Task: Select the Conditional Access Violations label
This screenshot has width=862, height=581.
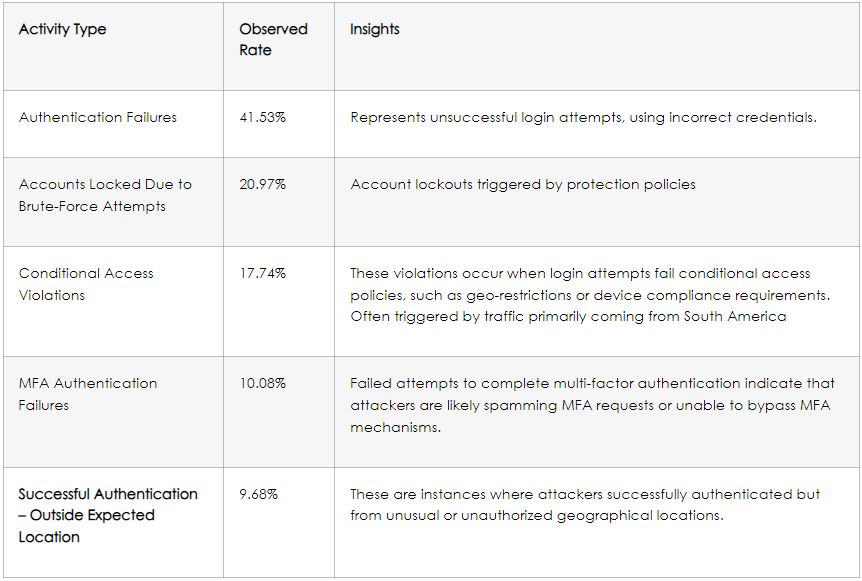Action: [86, 284]
